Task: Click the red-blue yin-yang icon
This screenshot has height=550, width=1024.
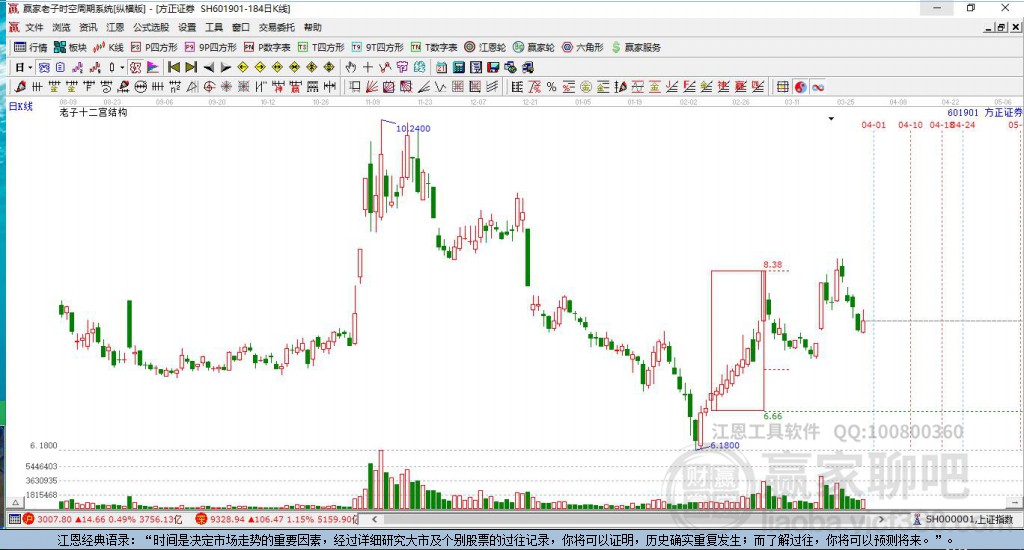Action: tap(800, 87)
